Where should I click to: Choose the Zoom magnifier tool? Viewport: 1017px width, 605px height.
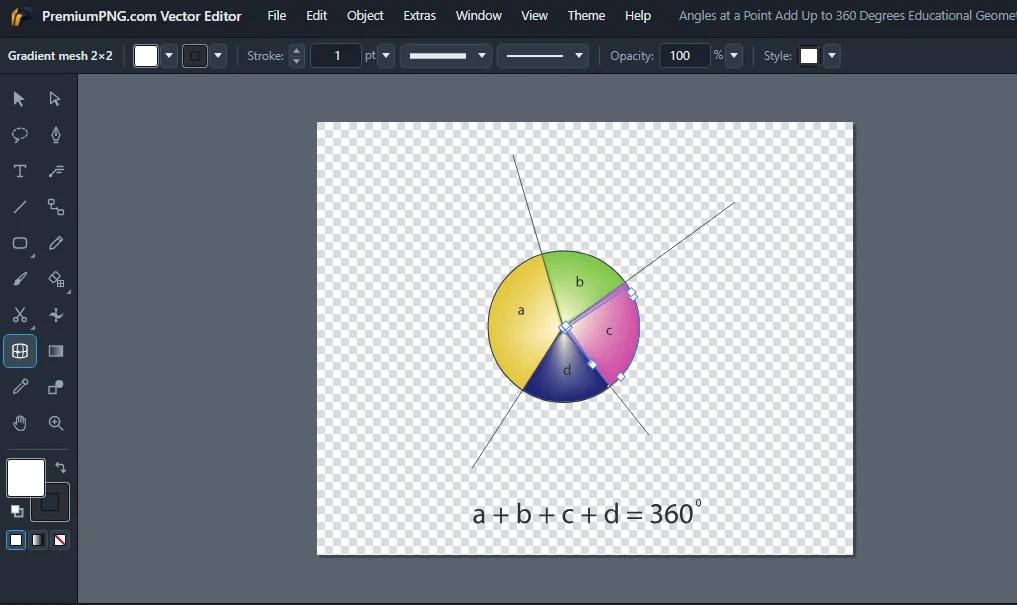coord(56,423)
